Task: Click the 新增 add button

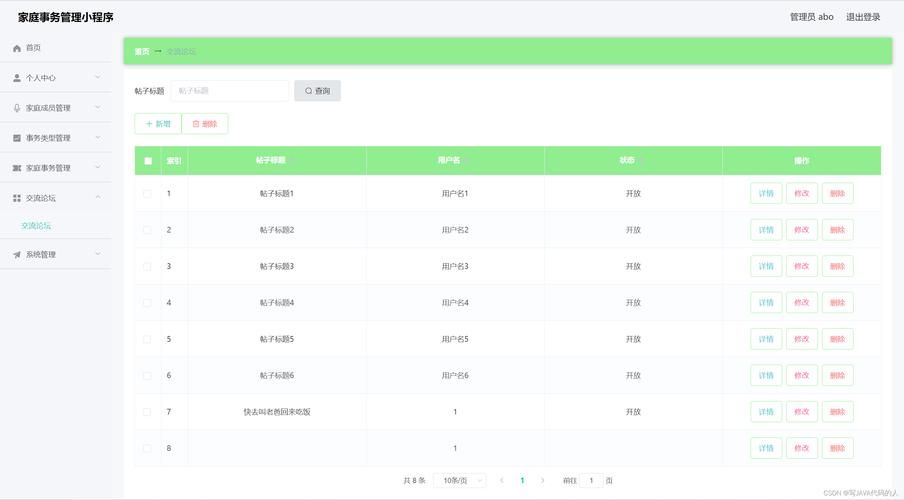Action: click(x=158, y=124)
